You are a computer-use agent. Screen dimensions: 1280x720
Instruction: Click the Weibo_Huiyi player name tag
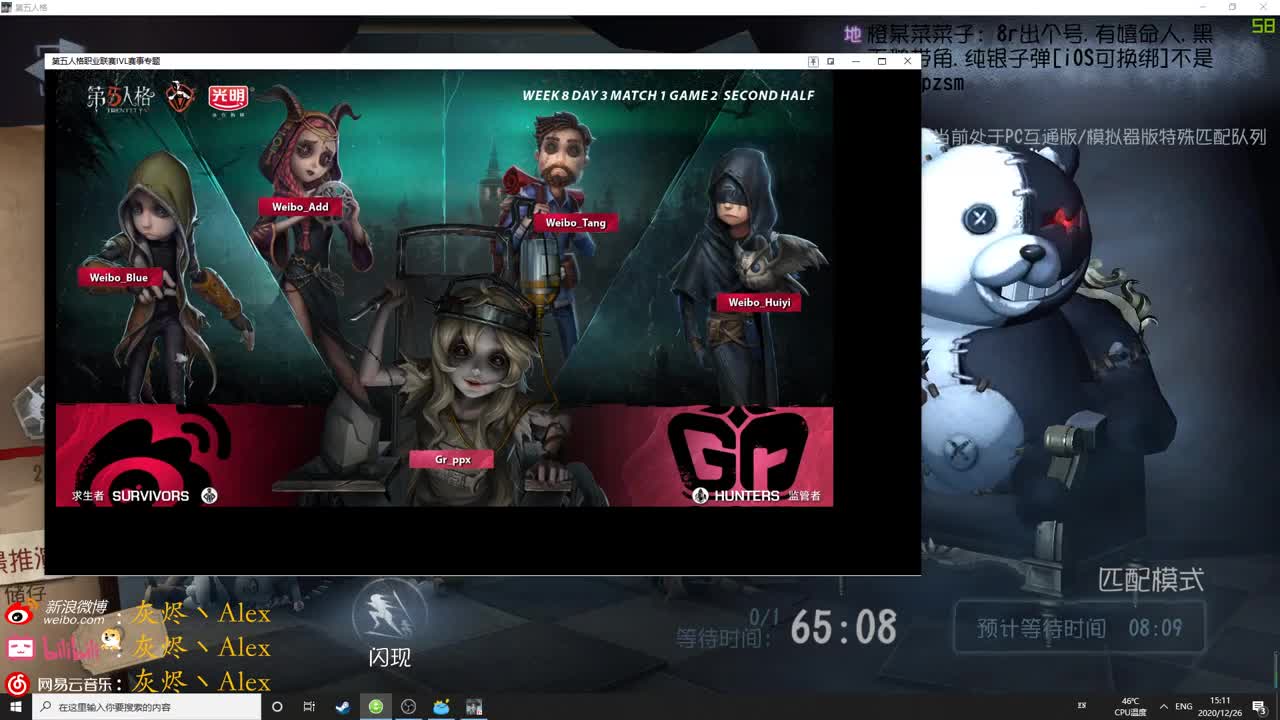[759, 302]
